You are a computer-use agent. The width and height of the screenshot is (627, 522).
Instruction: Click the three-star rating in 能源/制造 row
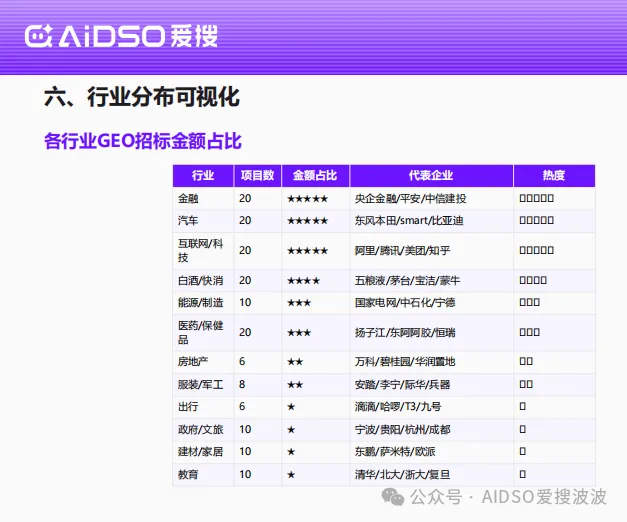point(299,303)
